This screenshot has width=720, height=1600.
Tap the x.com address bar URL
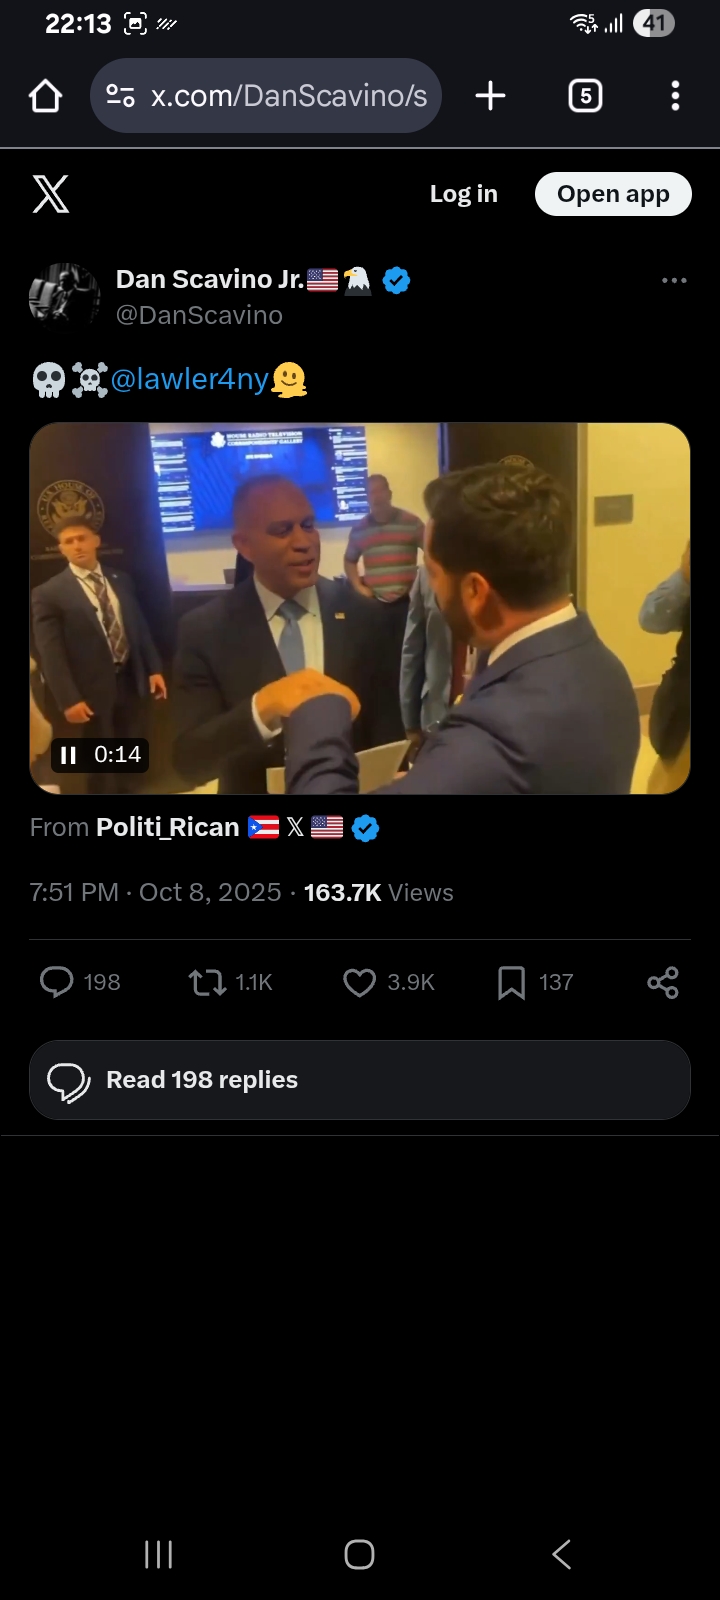click(289, 96)
